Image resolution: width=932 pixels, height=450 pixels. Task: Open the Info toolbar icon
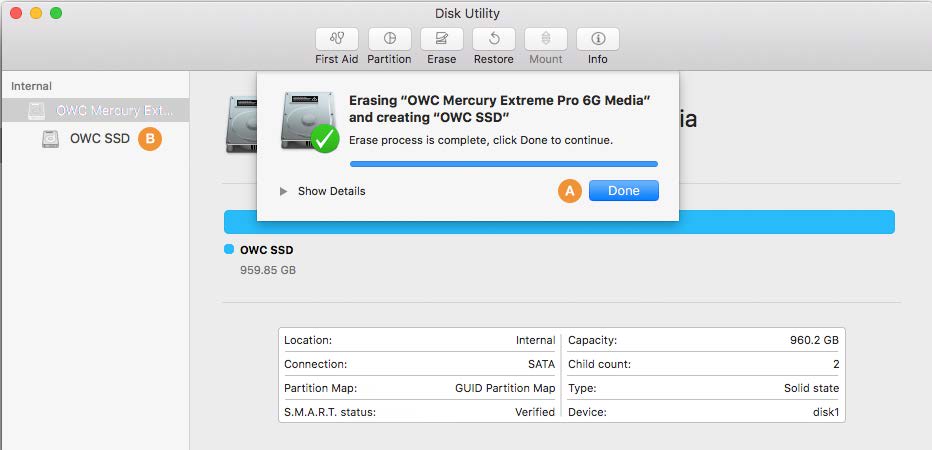click(597, 39)
